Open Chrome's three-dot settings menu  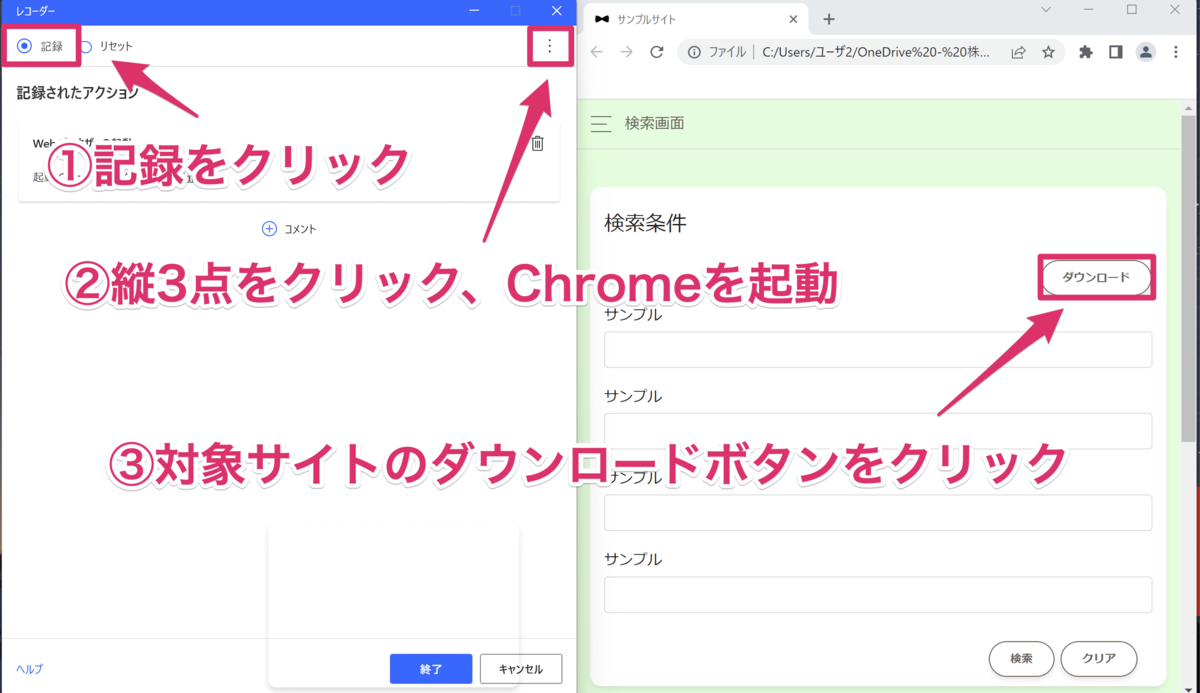1176,52
